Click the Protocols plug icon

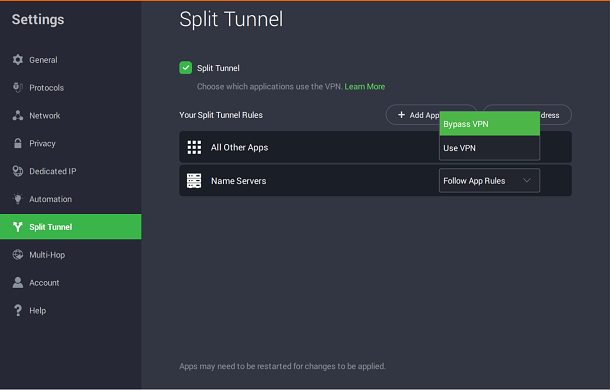coord(18,88)
